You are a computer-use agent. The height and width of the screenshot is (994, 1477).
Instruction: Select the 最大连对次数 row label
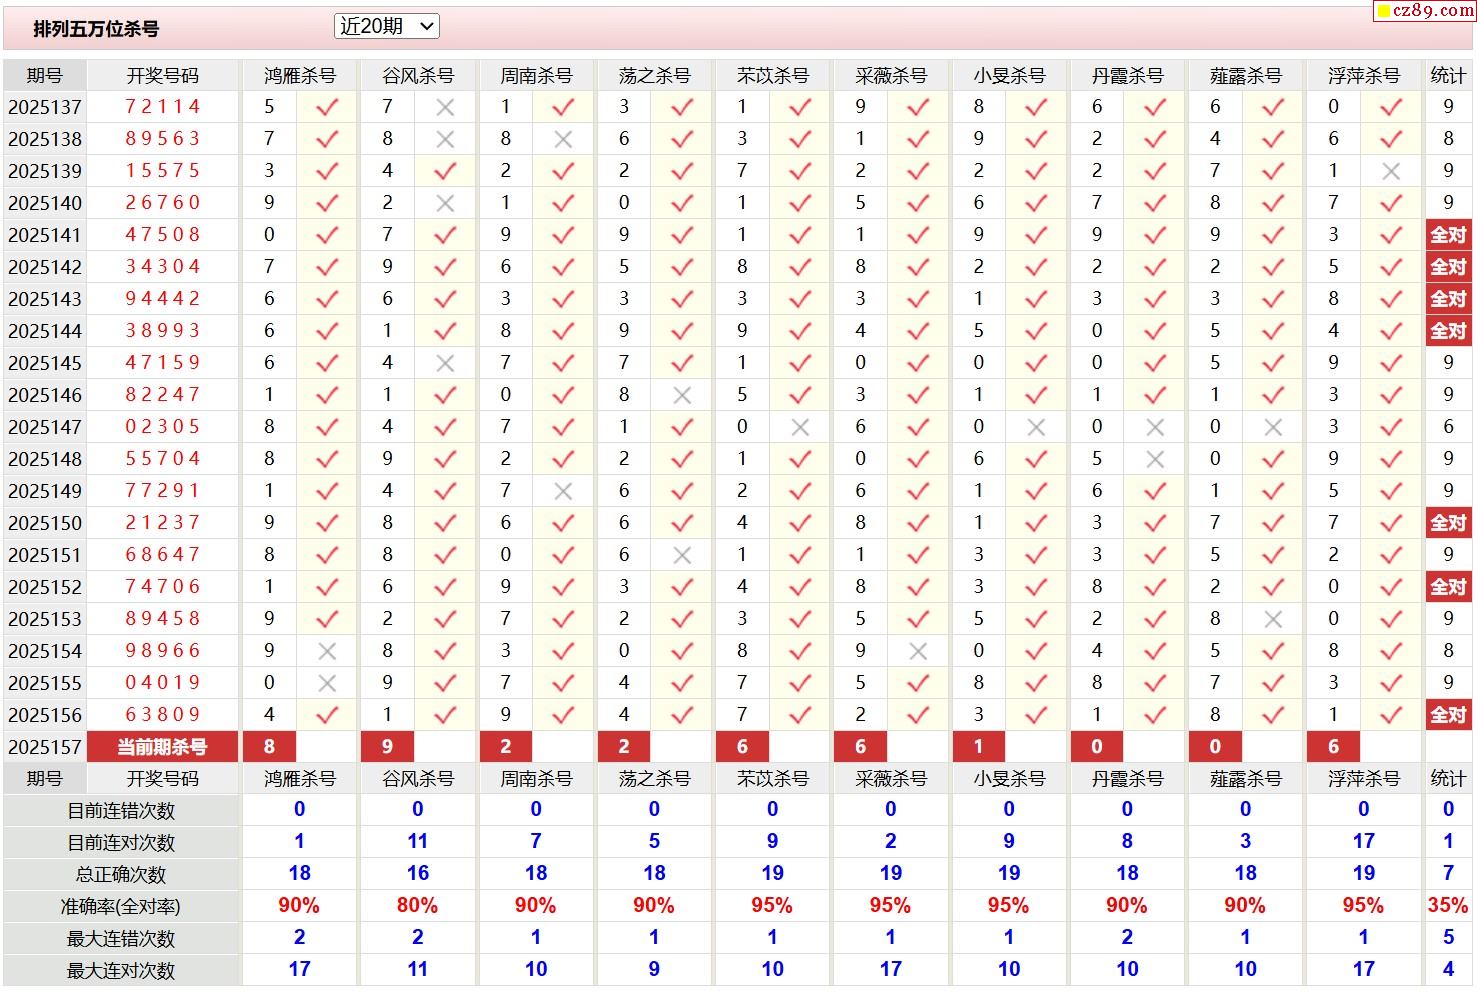(x=121, y=971)
